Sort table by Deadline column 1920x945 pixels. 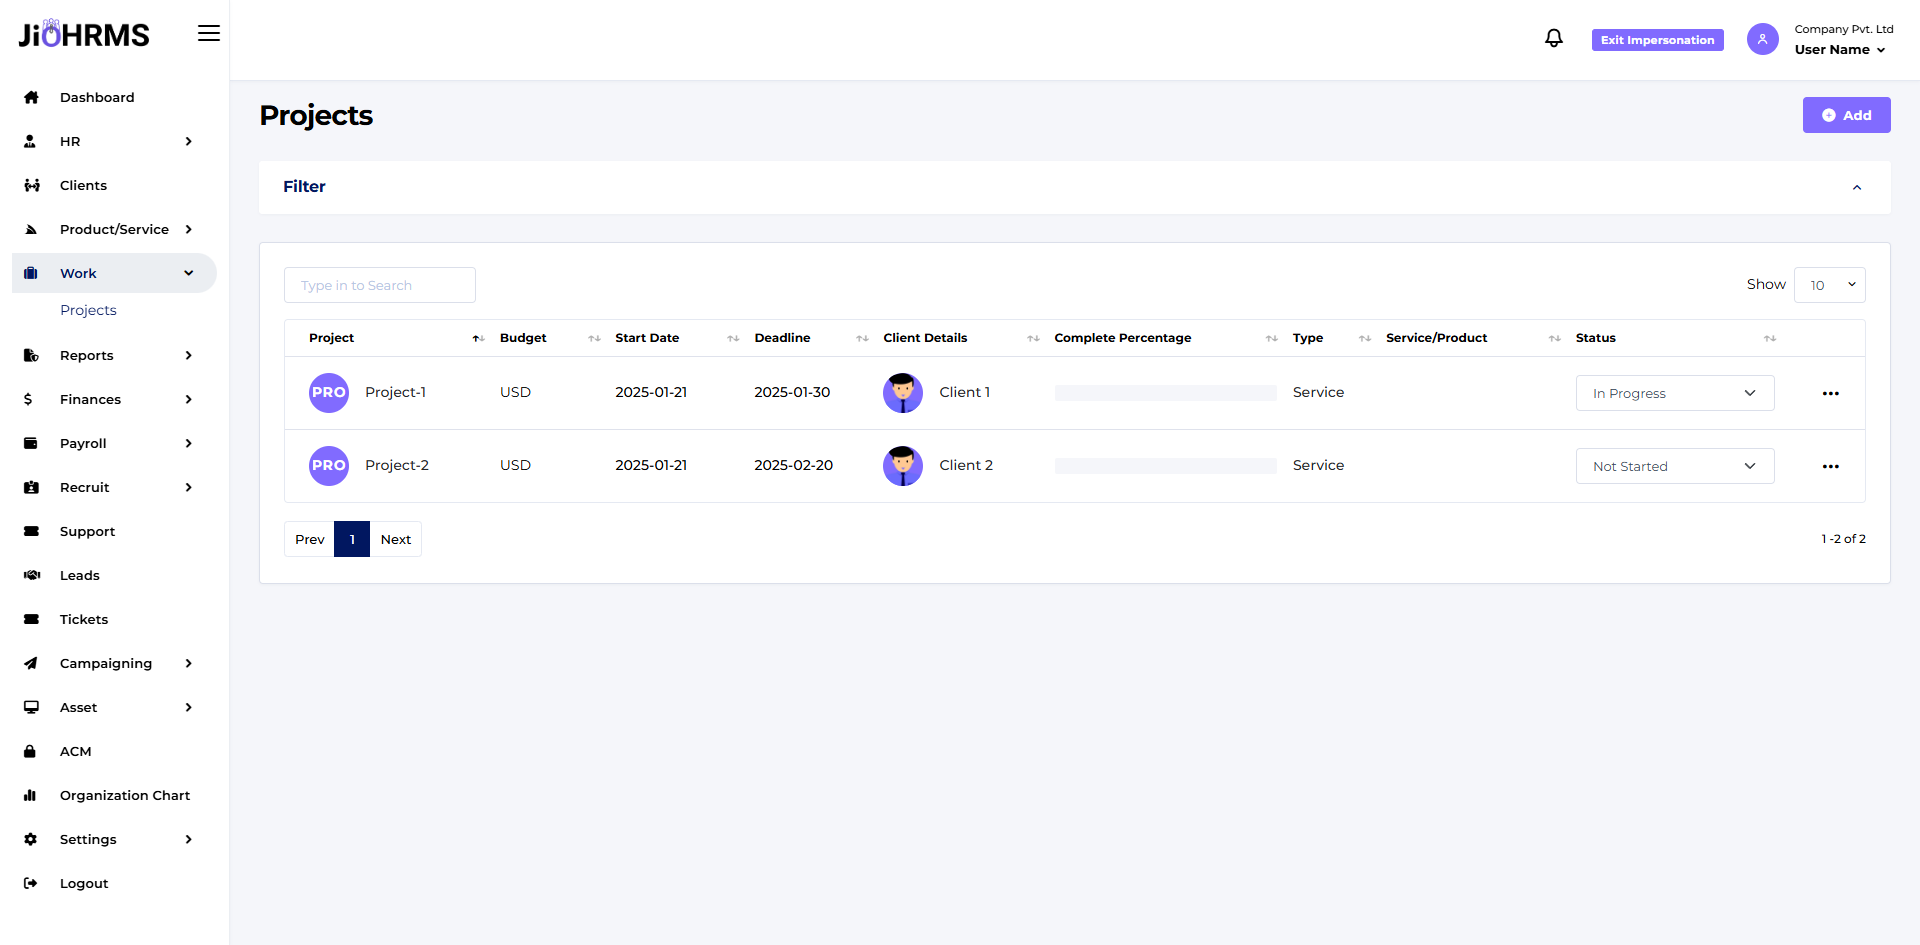(861, 339)
